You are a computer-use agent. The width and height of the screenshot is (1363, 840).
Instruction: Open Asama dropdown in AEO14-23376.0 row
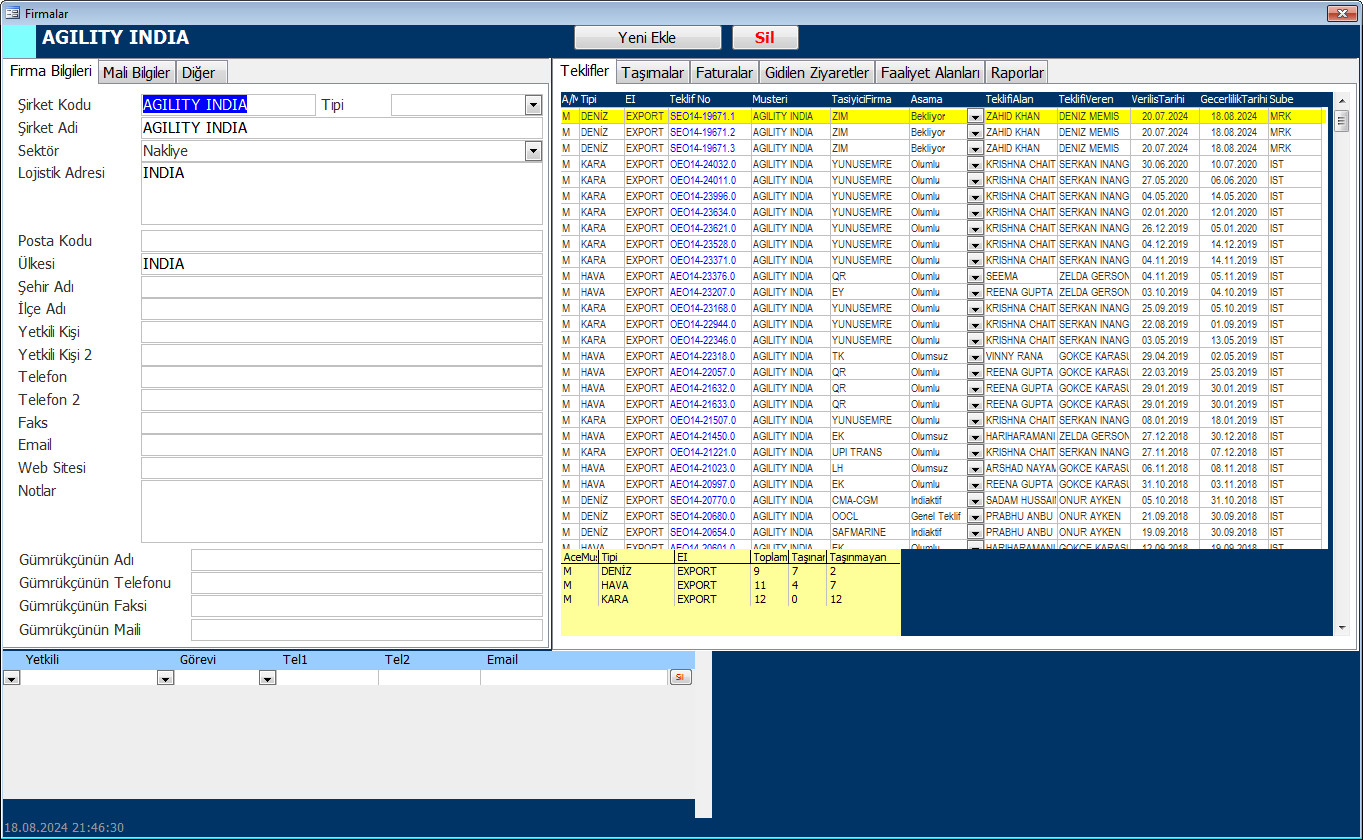(975, 276)
